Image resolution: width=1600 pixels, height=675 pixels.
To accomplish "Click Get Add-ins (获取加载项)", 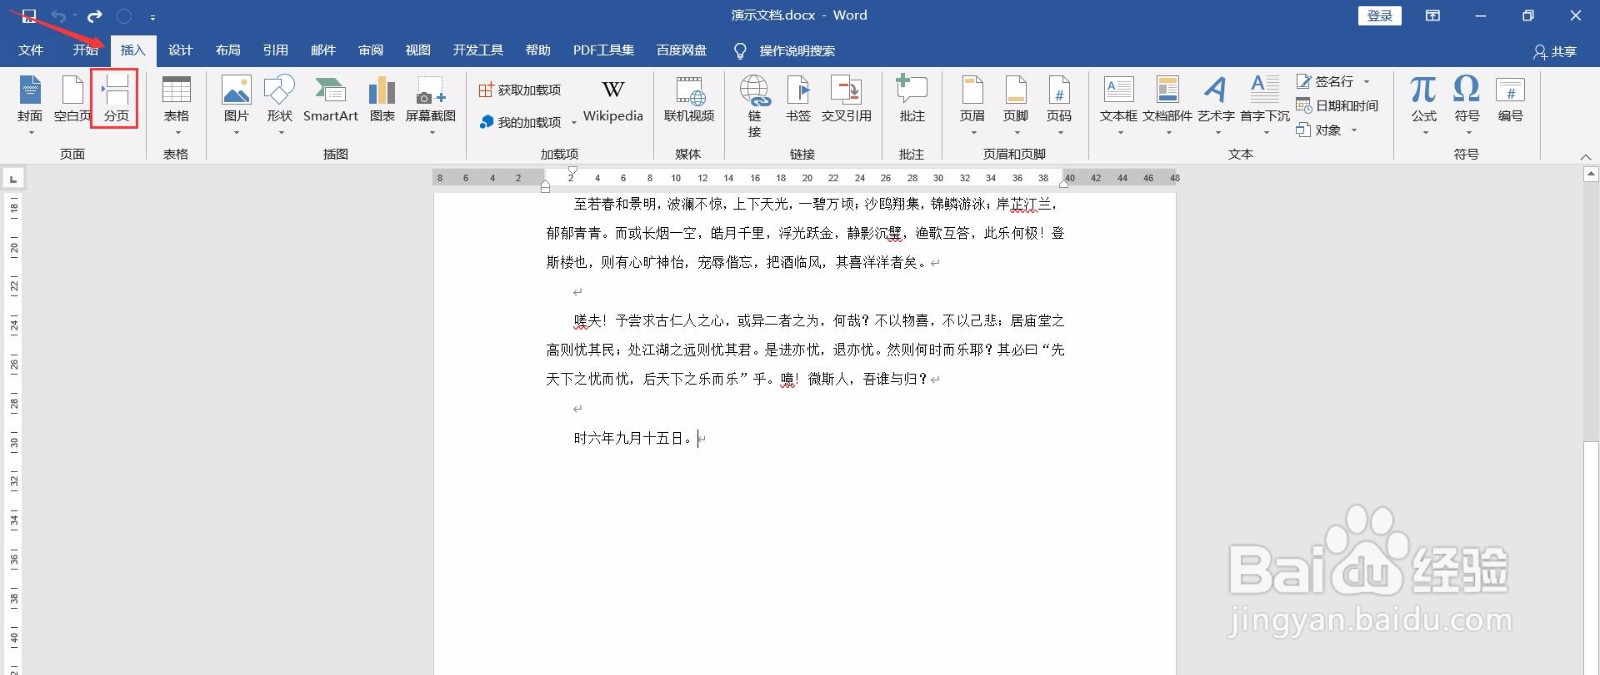I will 520,90.
